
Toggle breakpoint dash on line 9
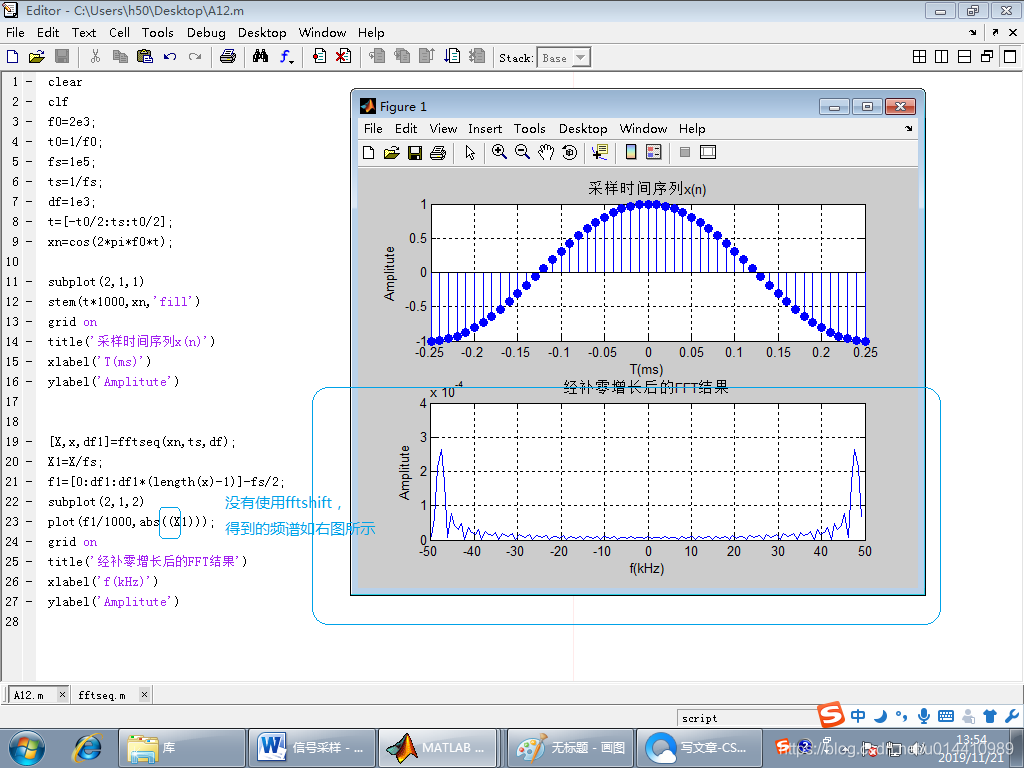coord(29,242)
